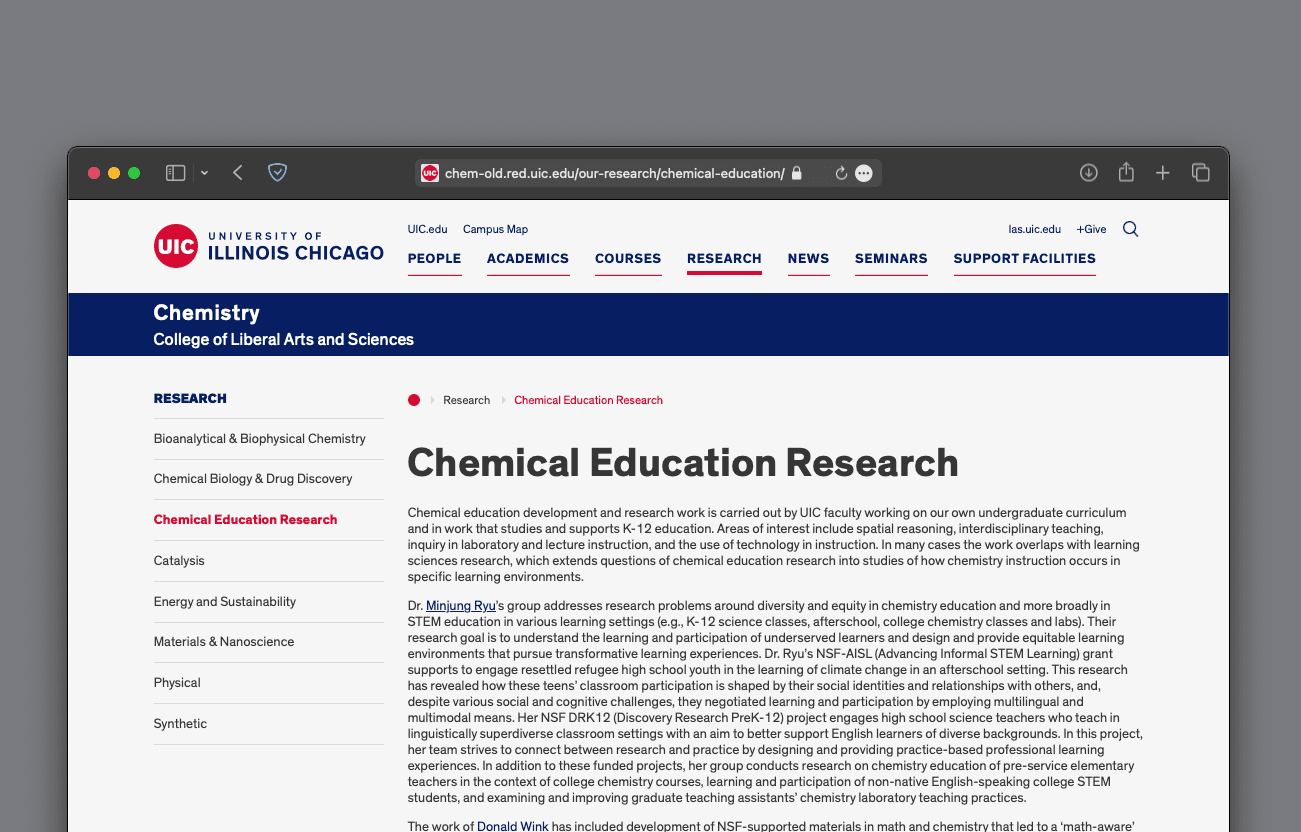This screenshot has height=832, width=1301.
Task: Open sidebar options dropdown chevron
Action: coord(204,173)
